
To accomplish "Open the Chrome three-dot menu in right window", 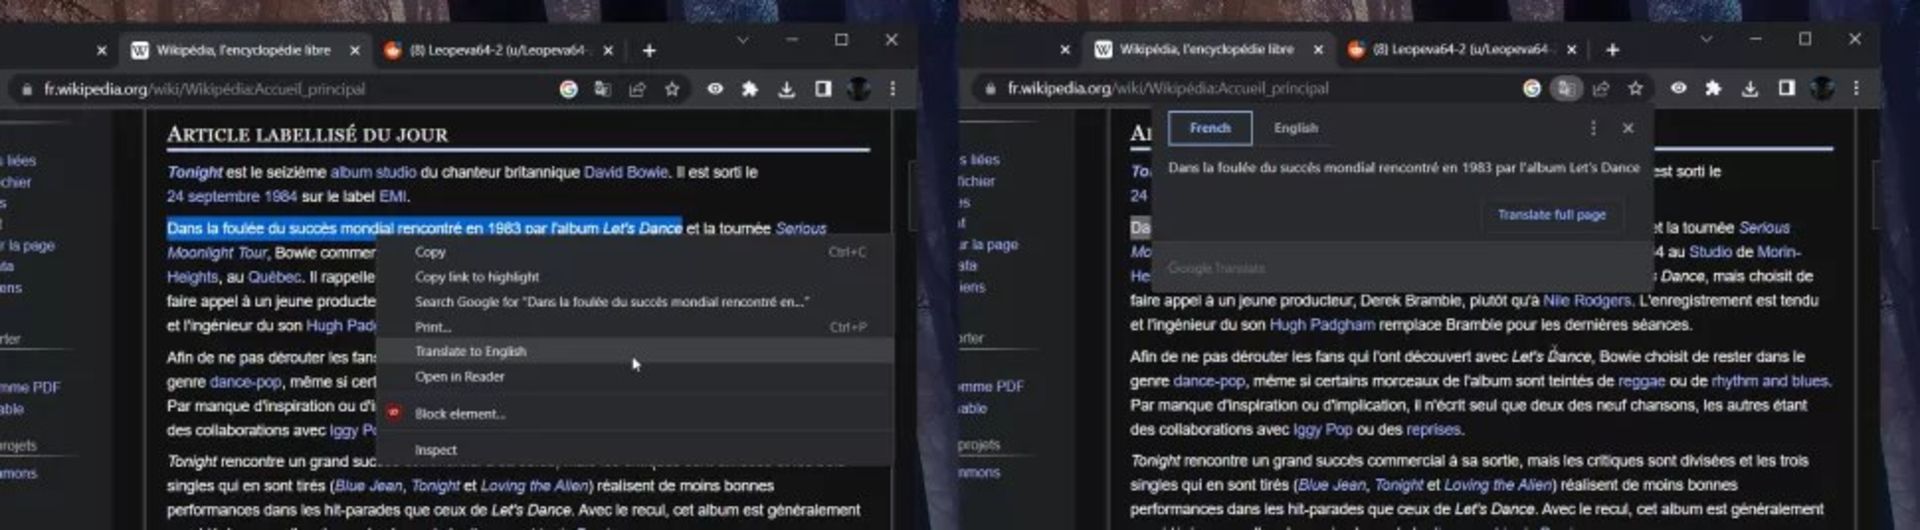I will tap(1856, 88).
